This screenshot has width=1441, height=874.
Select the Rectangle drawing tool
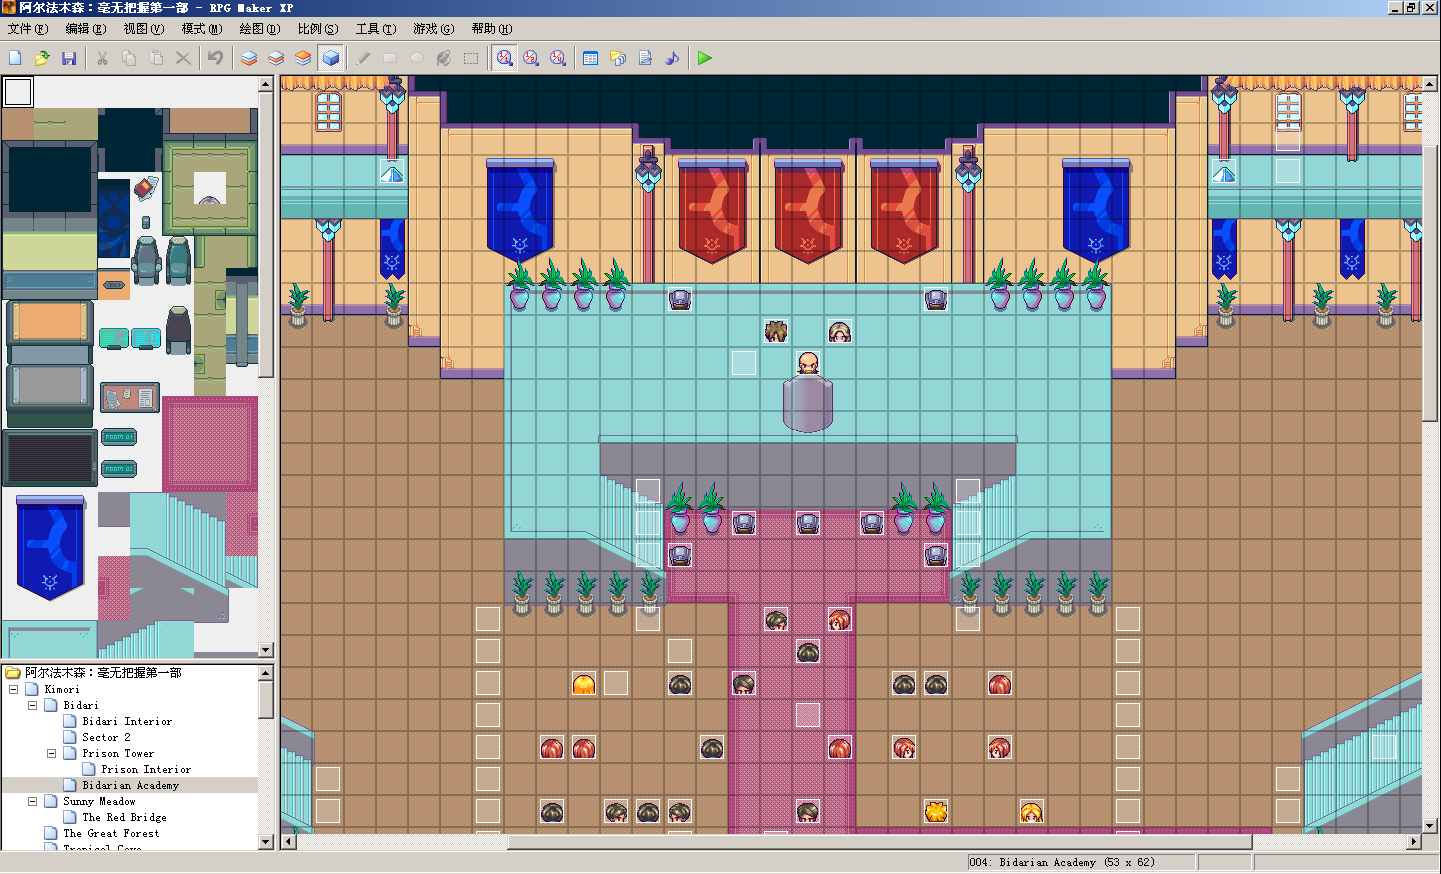tap(390, 58)
